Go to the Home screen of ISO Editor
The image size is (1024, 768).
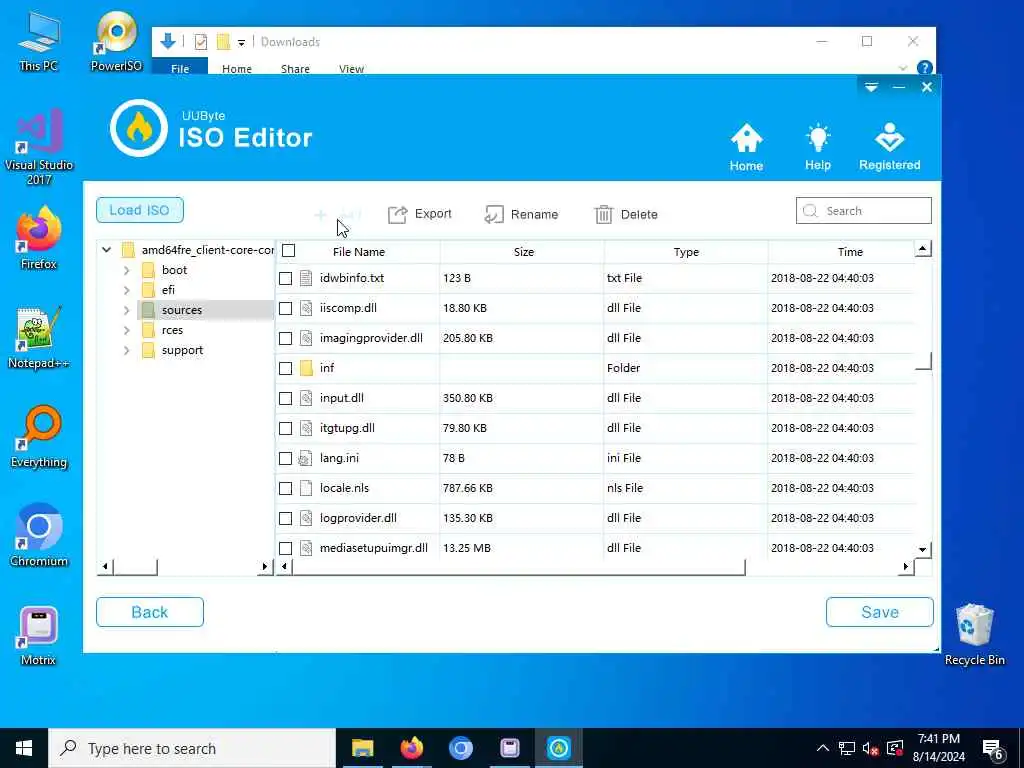(746, 148)
